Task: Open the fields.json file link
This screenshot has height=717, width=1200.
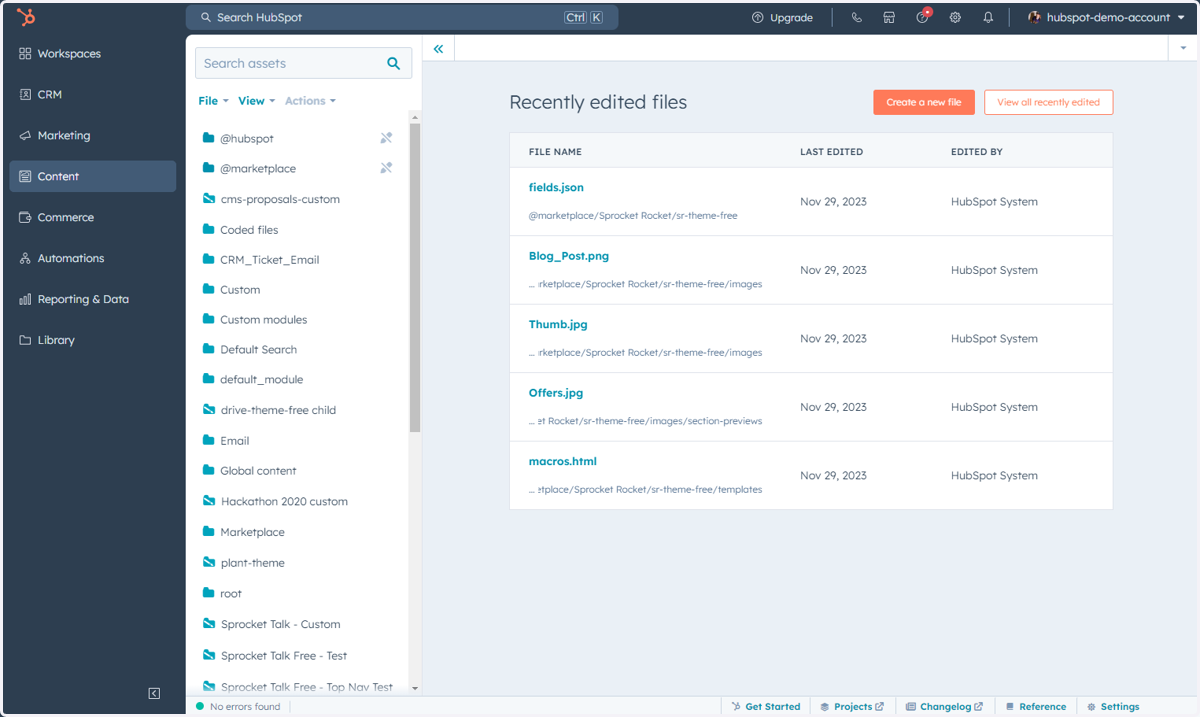Action: click(x=556, y=188)
